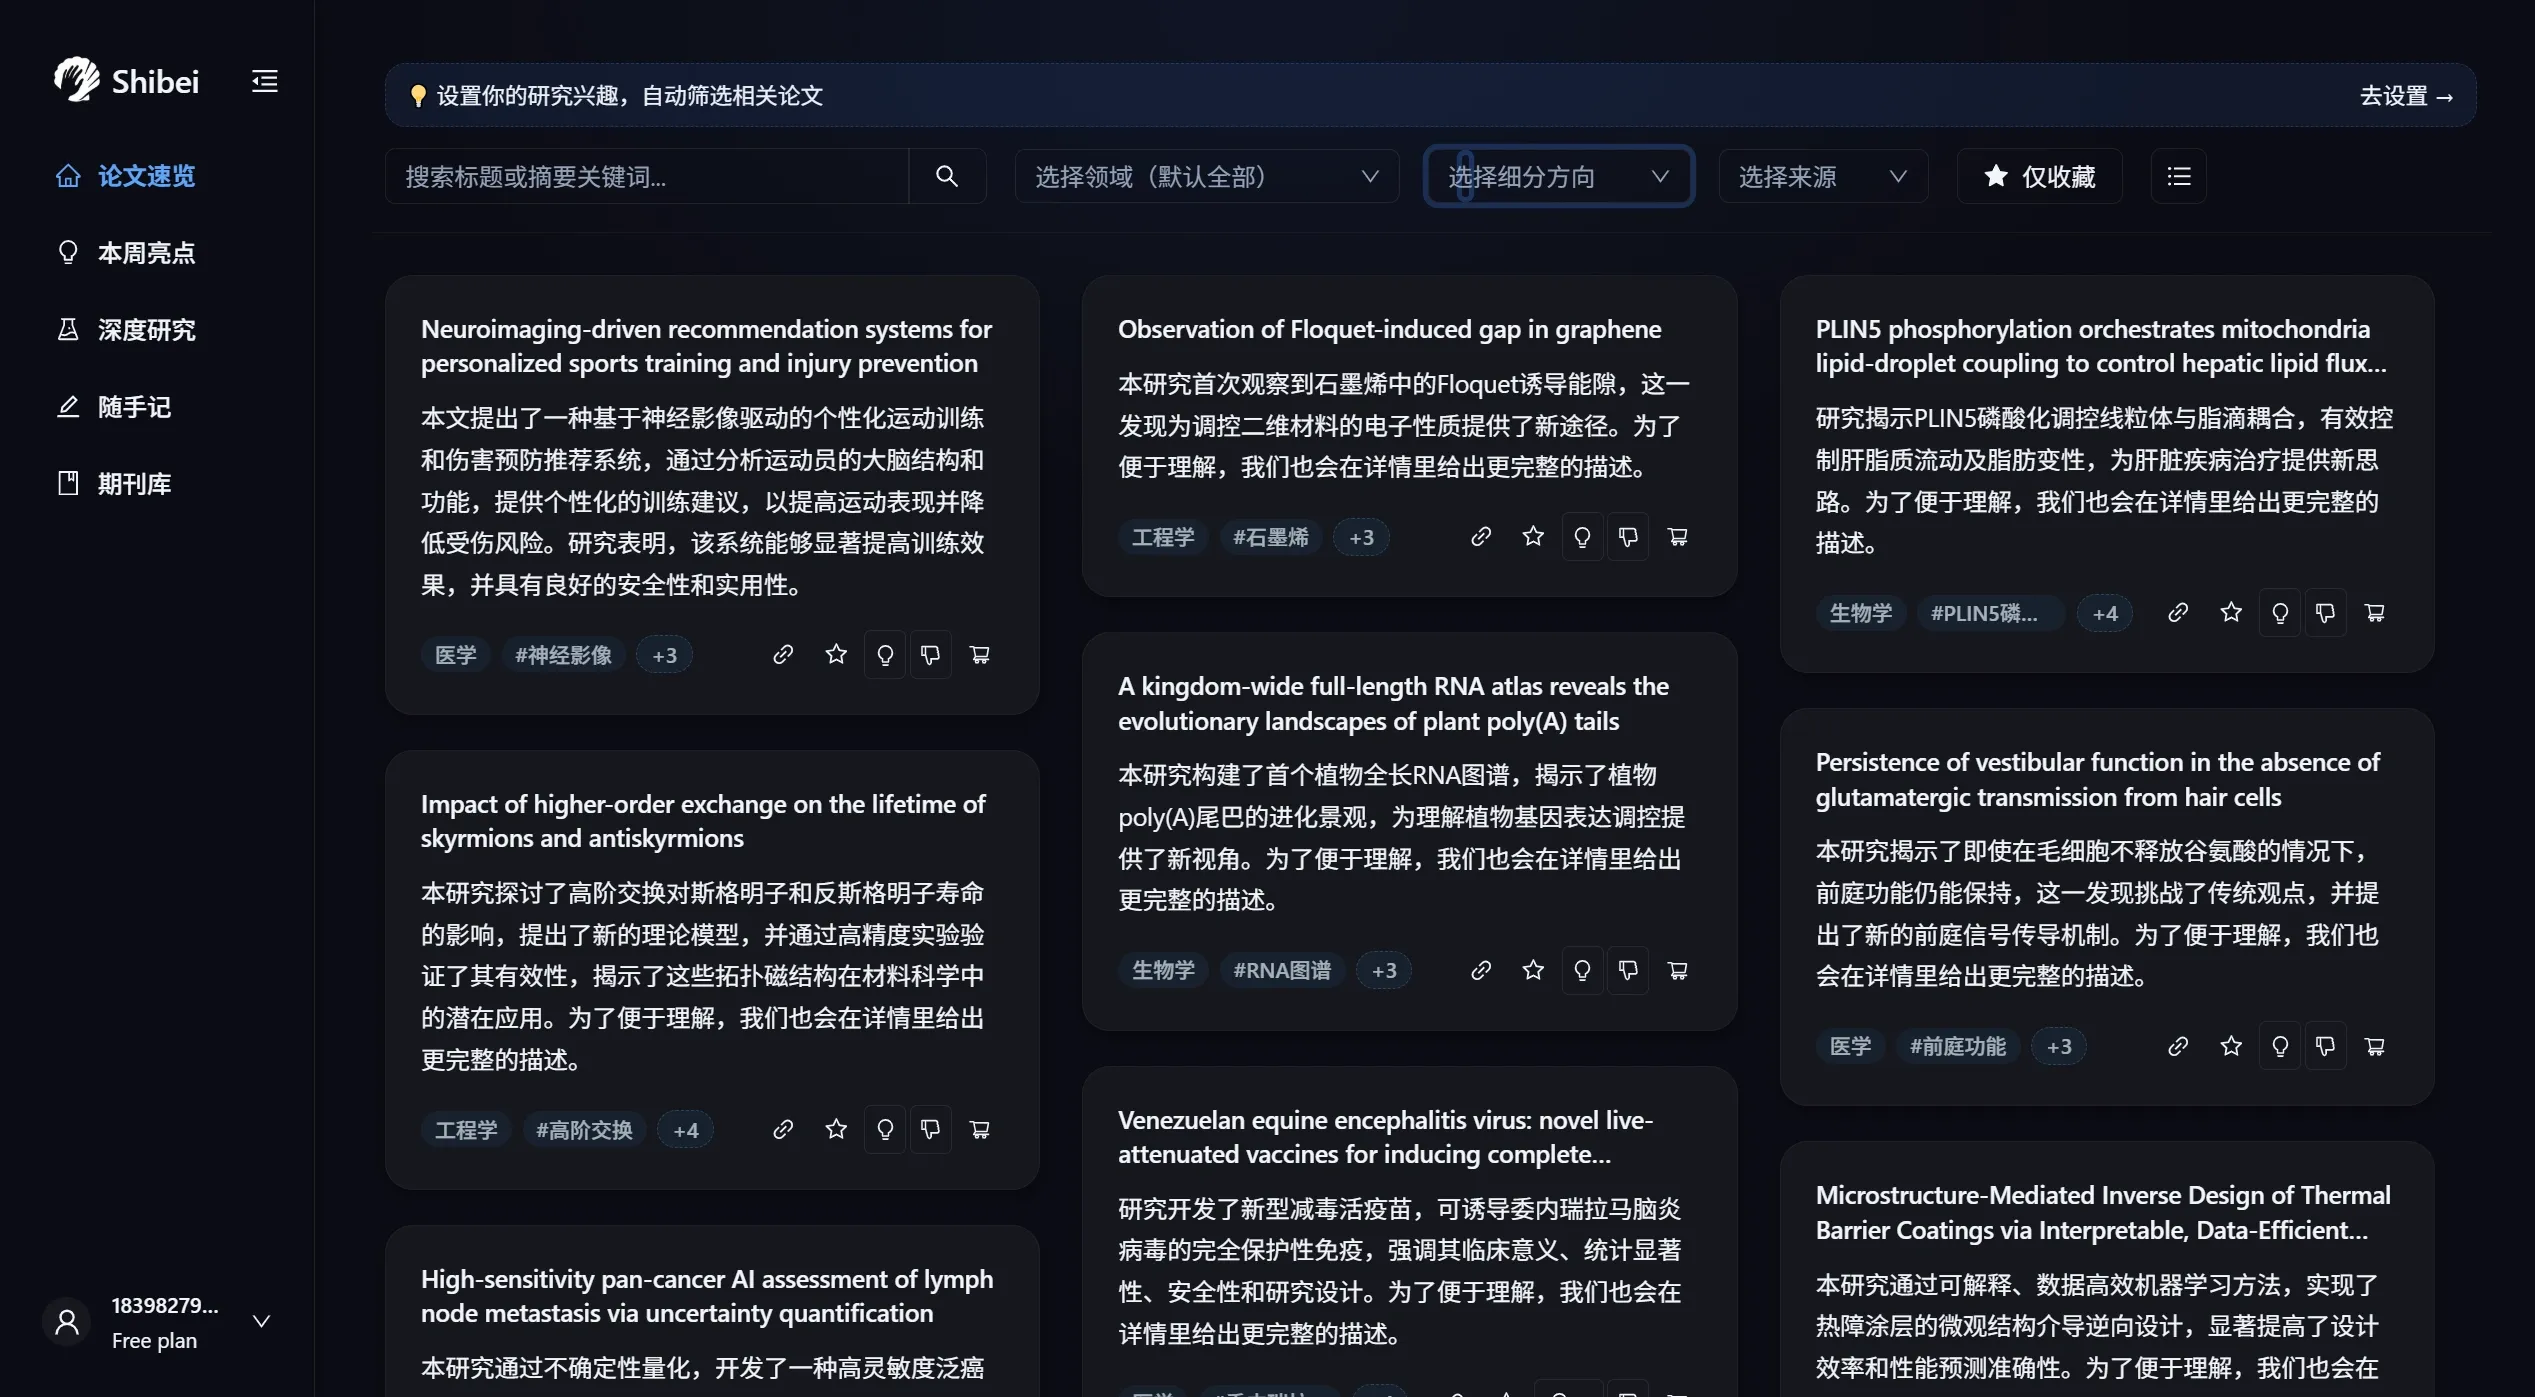Viewport: 2535px width, 1397px height.
Task: Switch to list view with the list icon
Action: click(x=2178, y=176)
